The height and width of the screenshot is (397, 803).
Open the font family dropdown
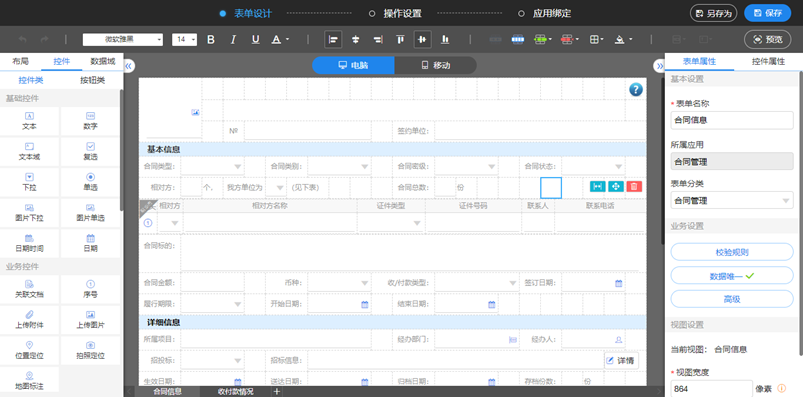click(x=123, y=39)
